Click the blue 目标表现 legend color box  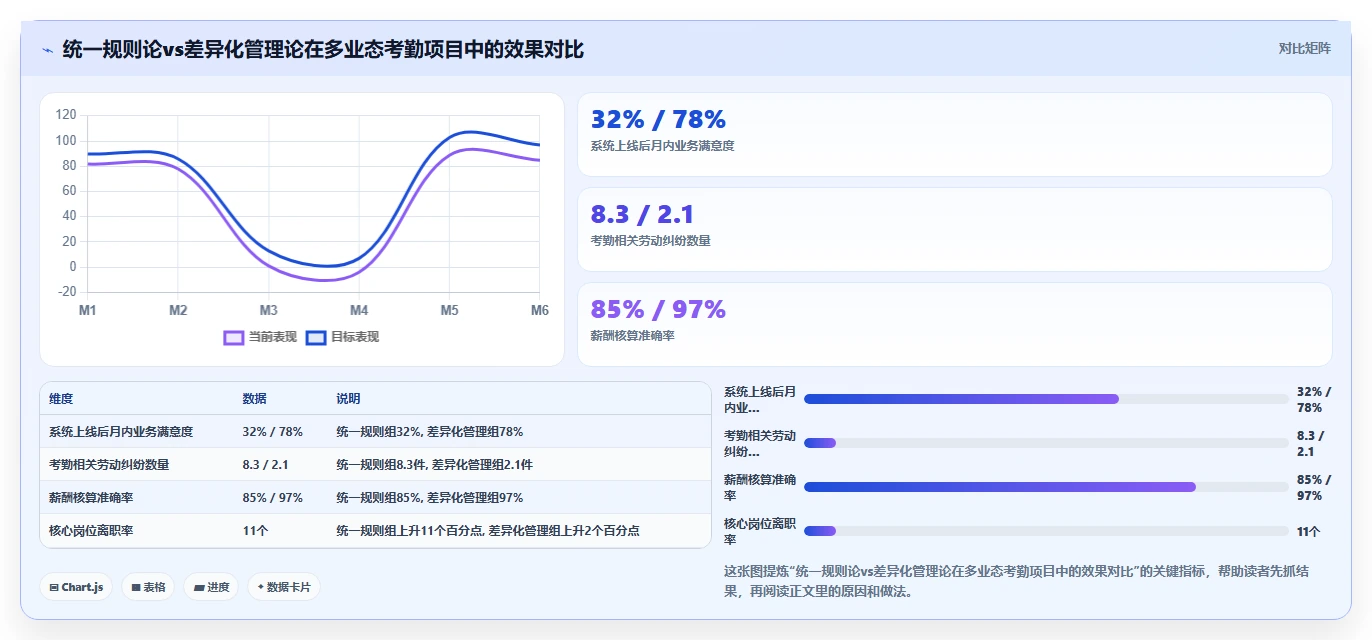(316, 338)
